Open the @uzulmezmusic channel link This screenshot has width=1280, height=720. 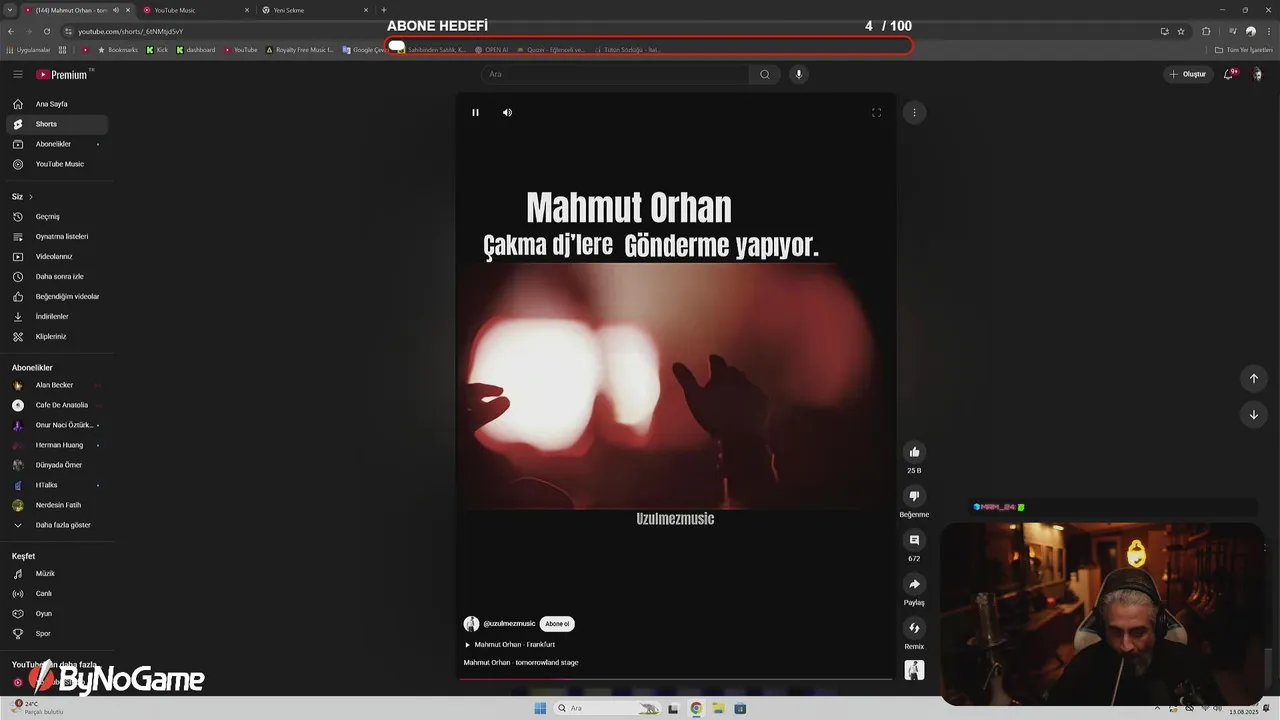tap(509, 624)
